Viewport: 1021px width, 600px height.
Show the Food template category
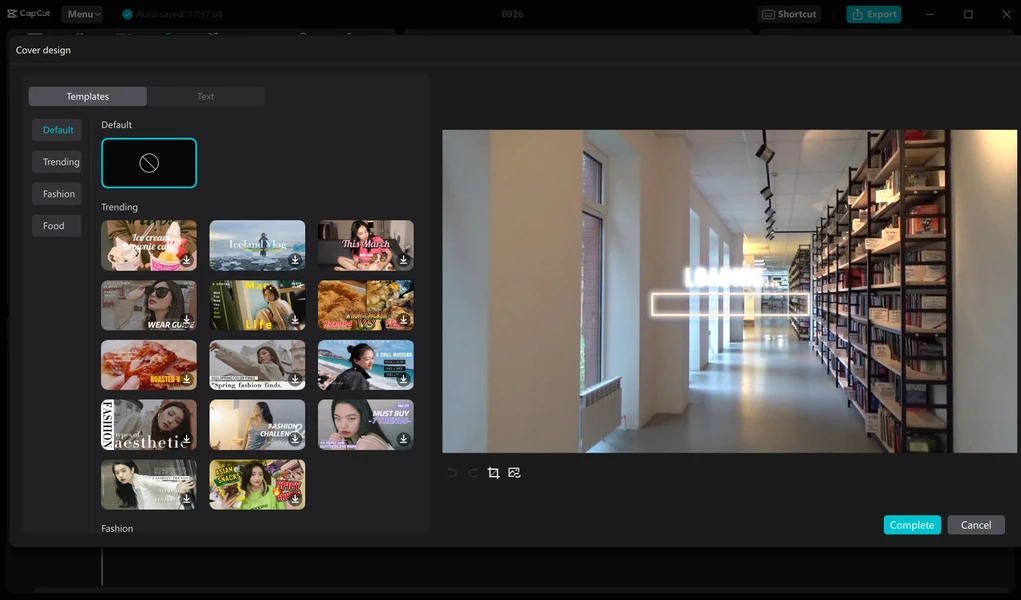pos(53,226)
